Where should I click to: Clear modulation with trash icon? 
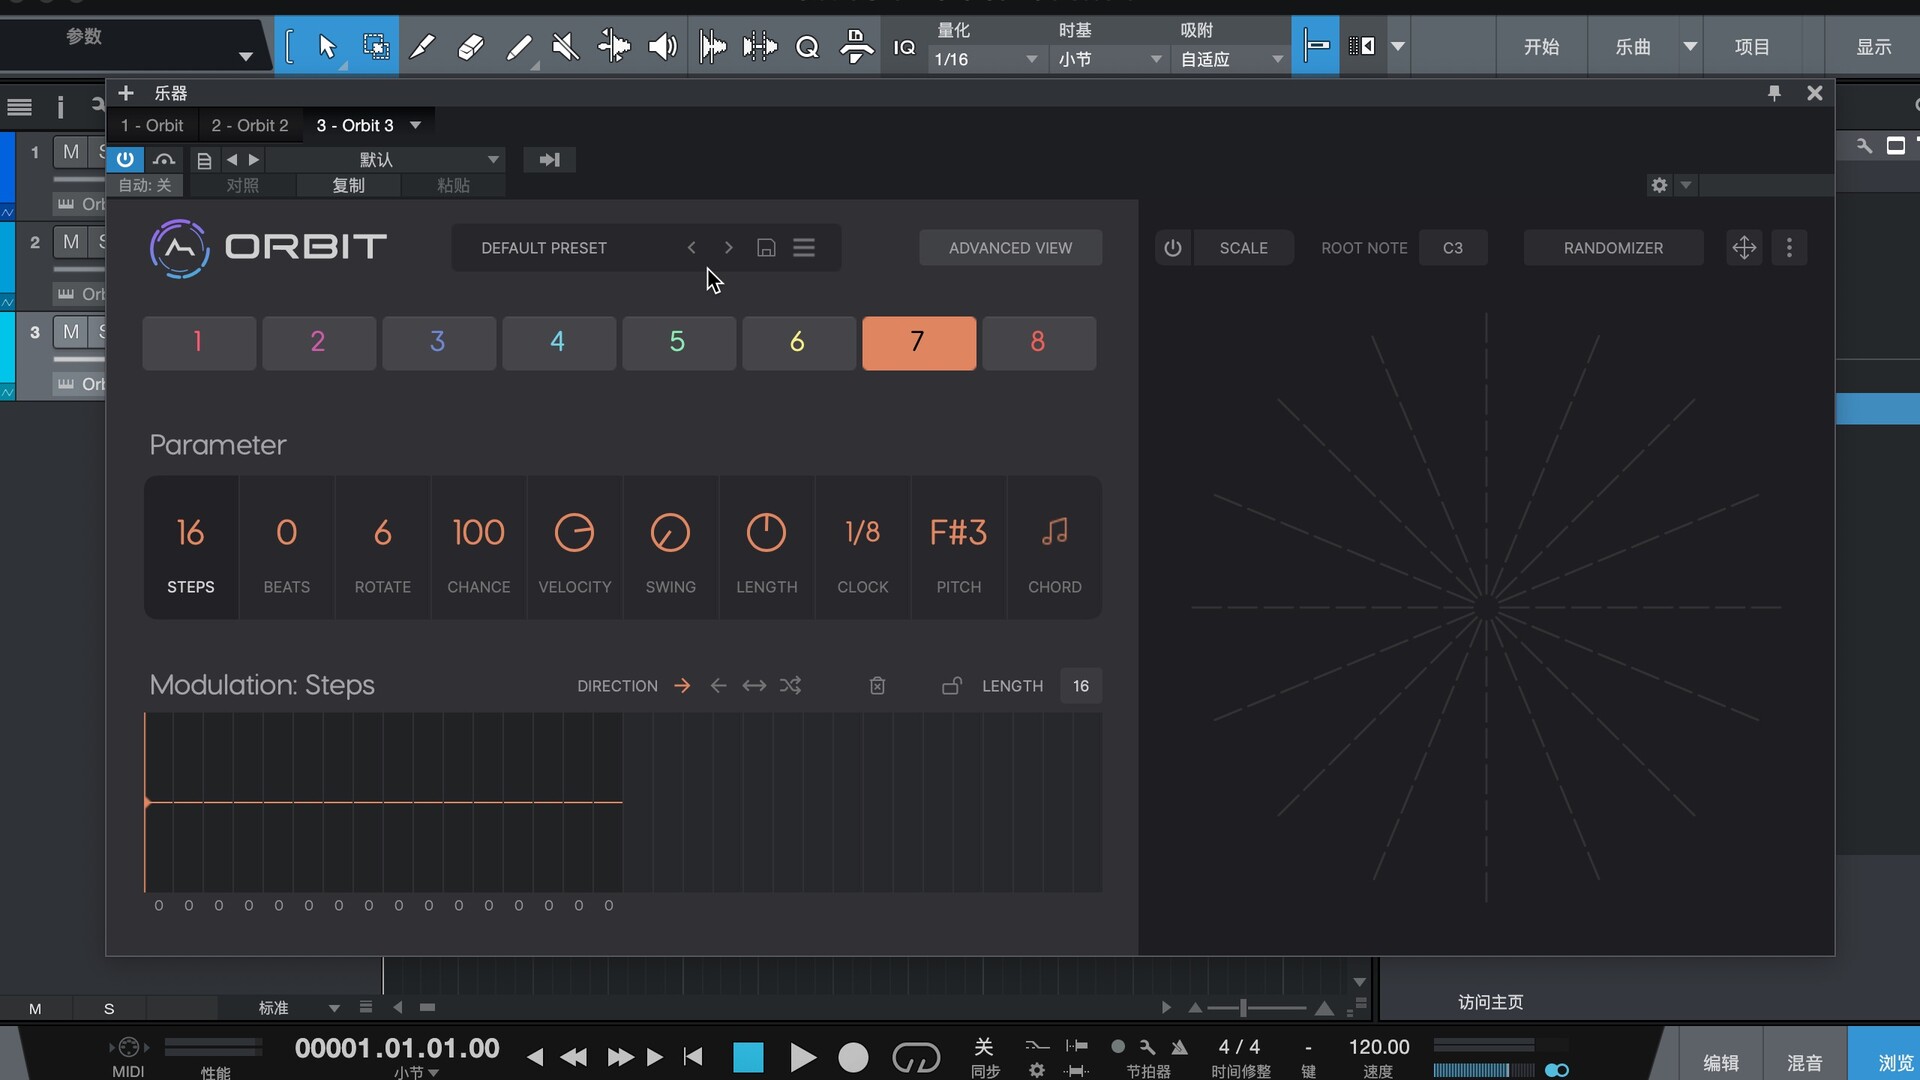pos(877,686)
